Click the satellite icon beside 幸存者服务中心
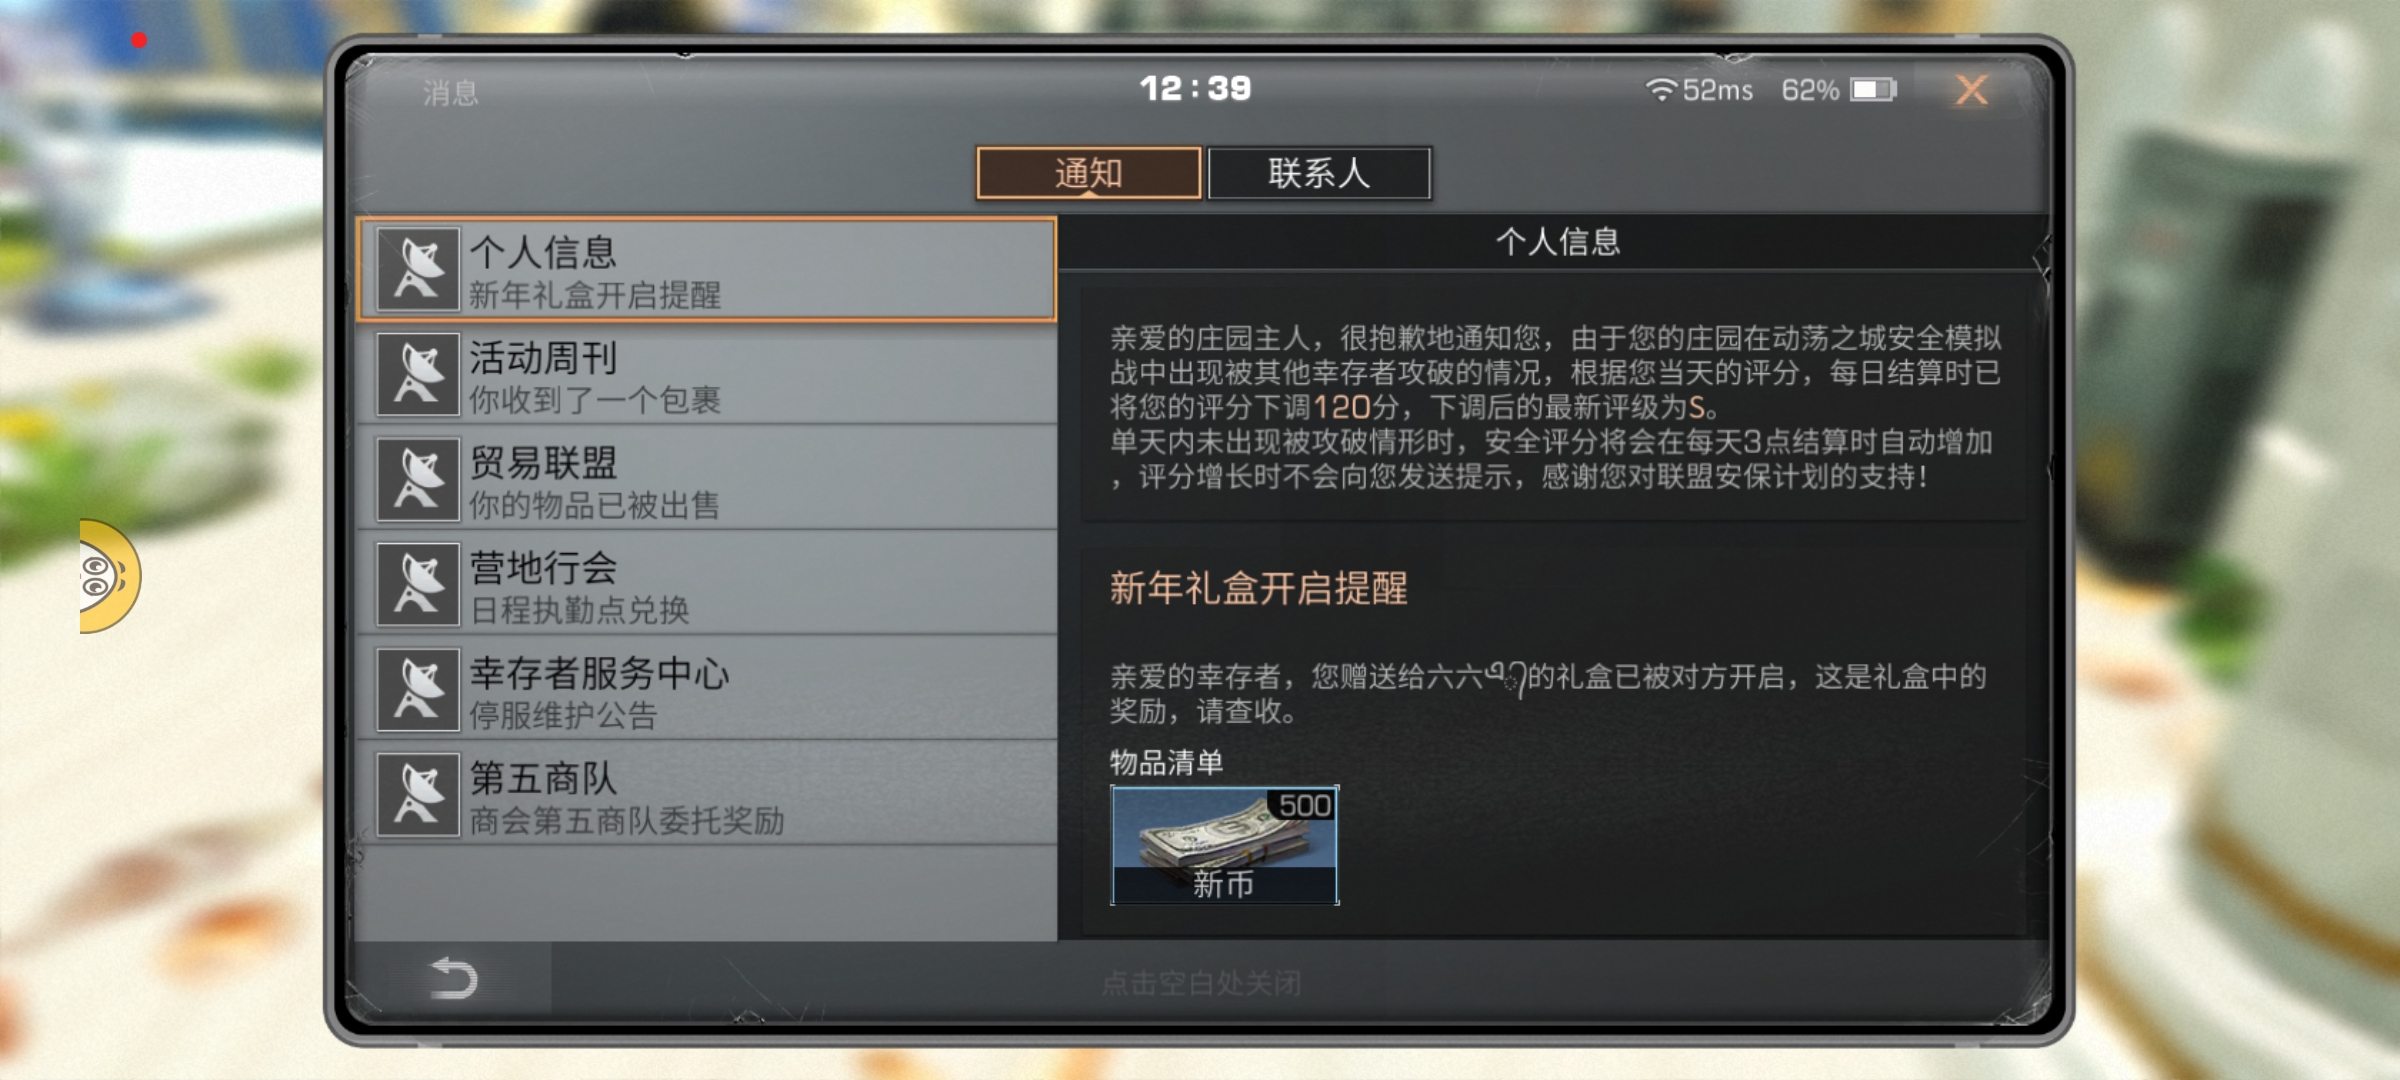Viewport: 2400px width, 1080px height. 418,690
